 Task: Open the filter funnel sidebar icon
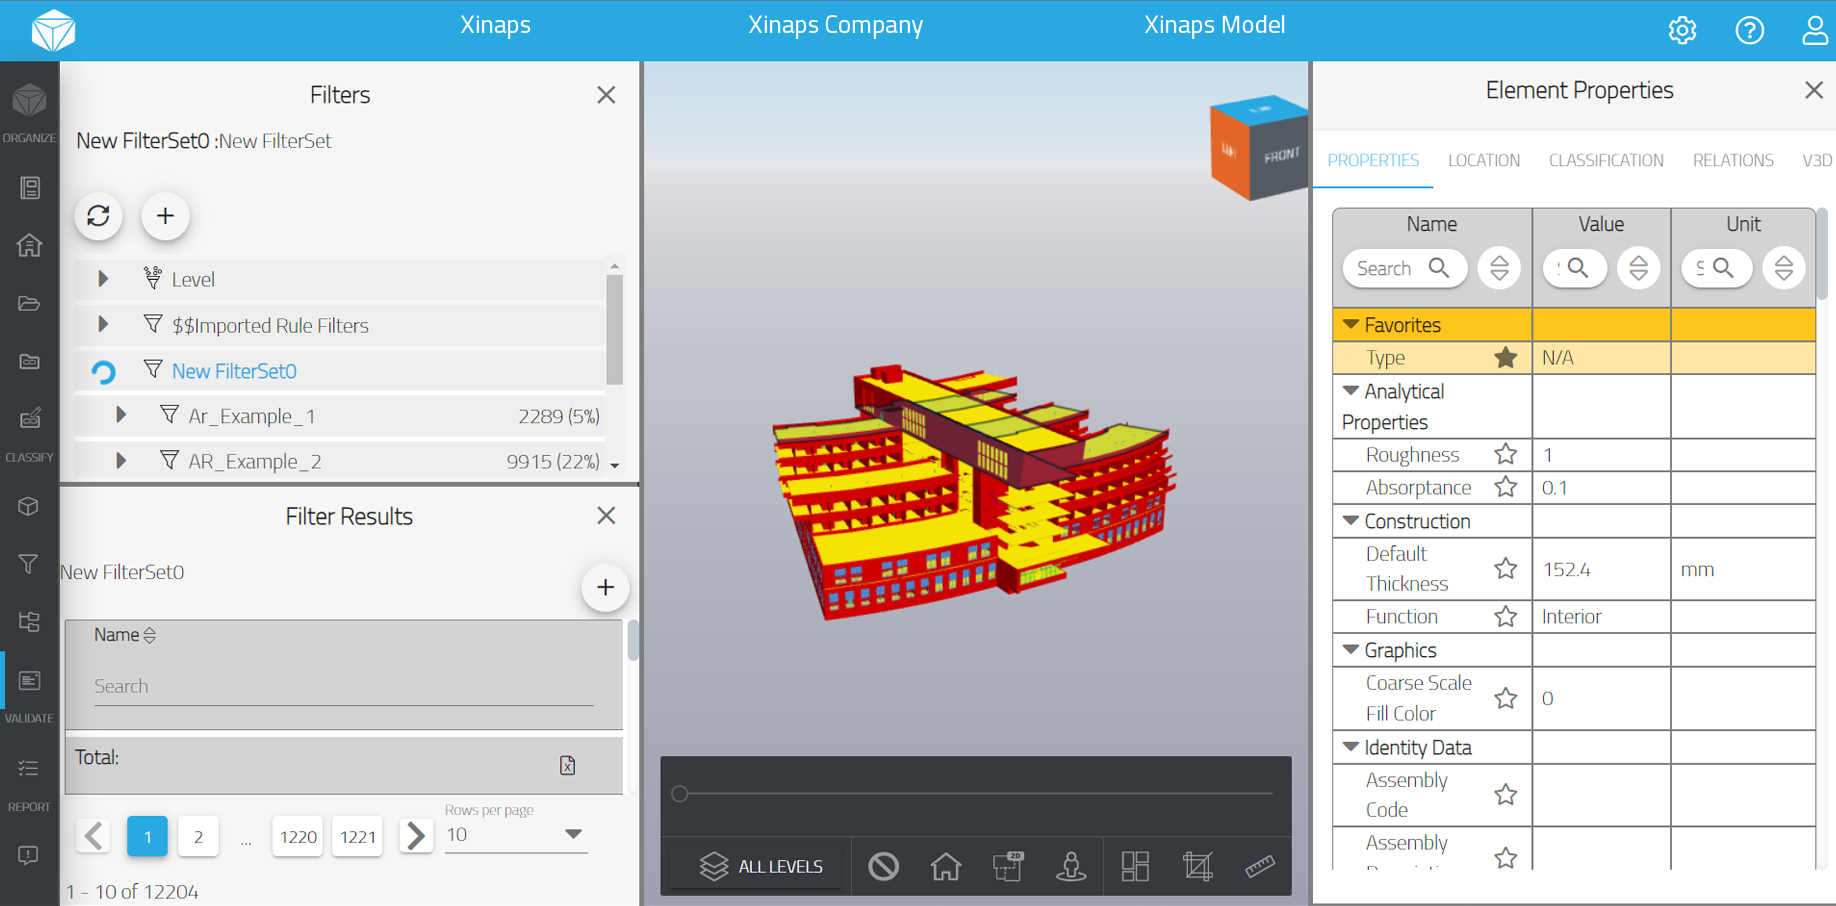[29, 564]
